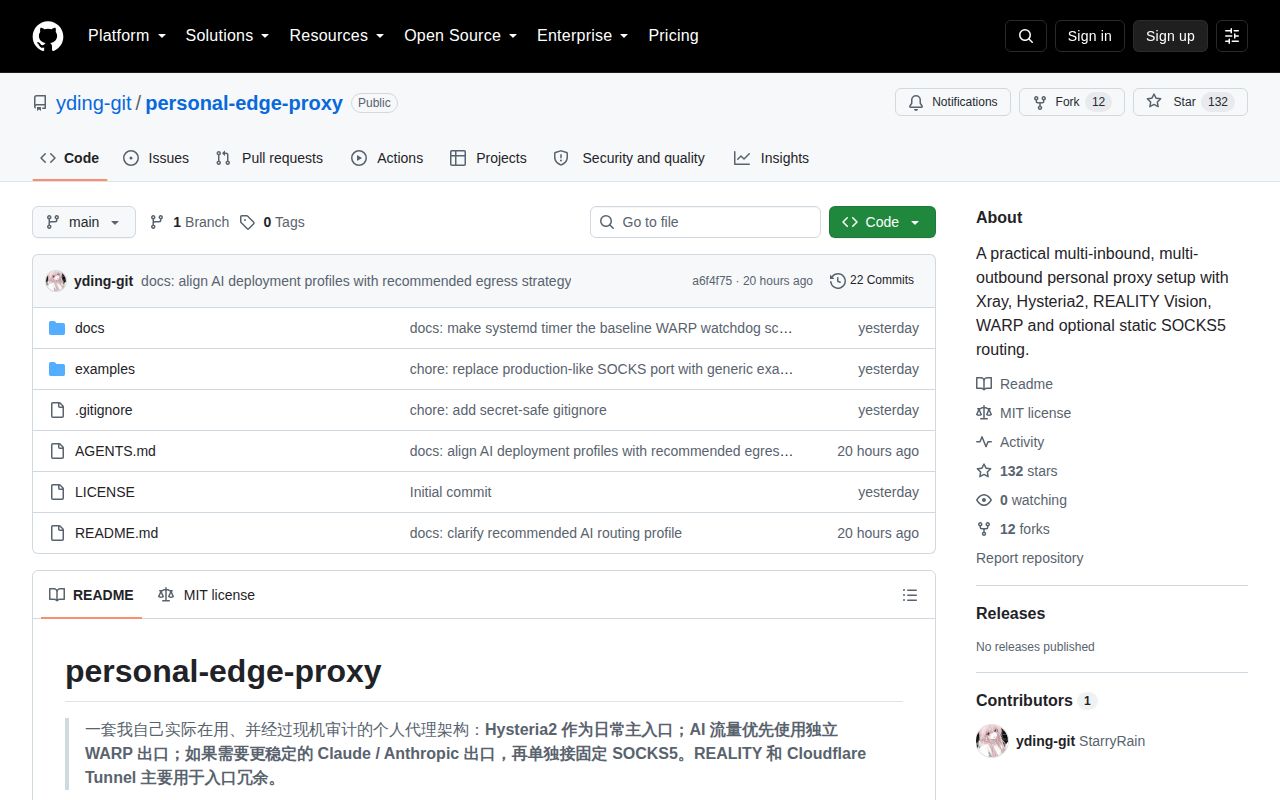Expand the Enterprise menu
The image size is (1280, 800).
(582, 36)
